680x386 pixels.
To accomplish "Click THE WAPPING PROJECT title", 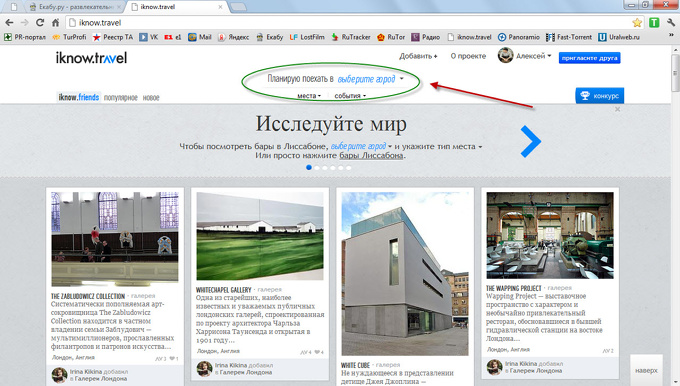I will (513, 288).
